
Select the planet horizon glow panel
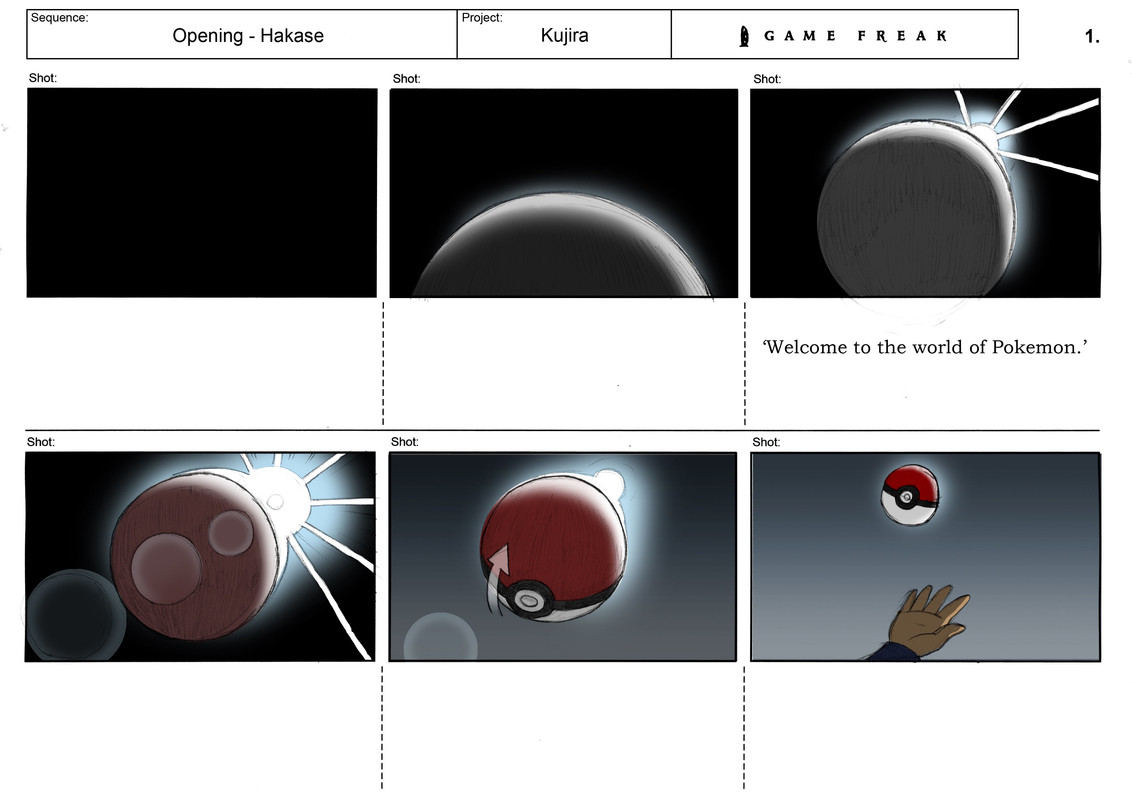coord(564,194)
